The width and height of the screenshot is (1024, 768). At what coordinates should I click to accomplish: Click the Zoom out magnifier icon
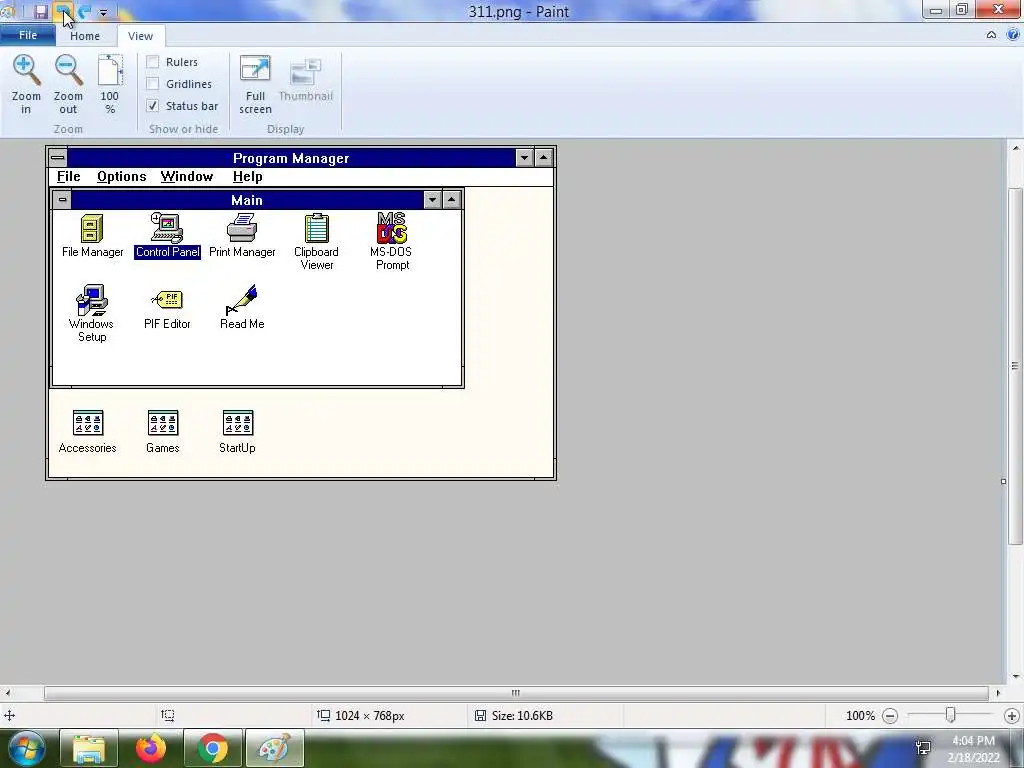(68, 71)
